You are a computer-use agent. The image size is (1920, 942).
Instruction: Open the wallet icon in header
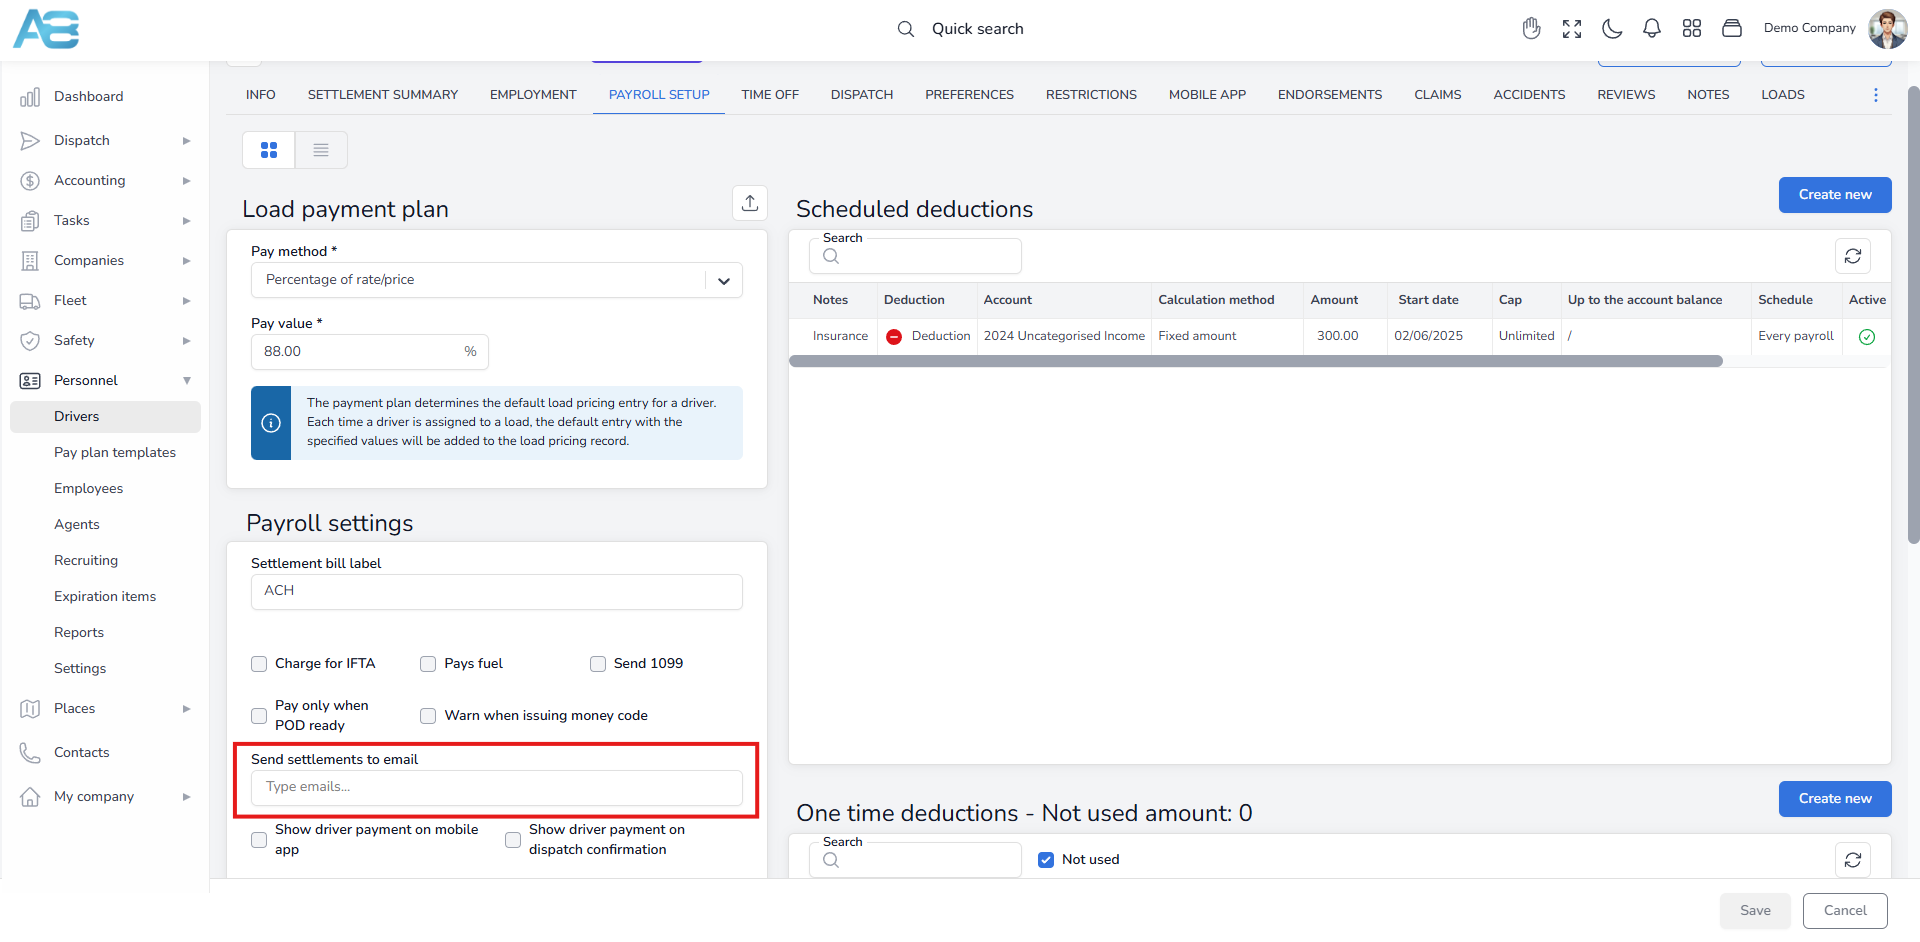1732,29
